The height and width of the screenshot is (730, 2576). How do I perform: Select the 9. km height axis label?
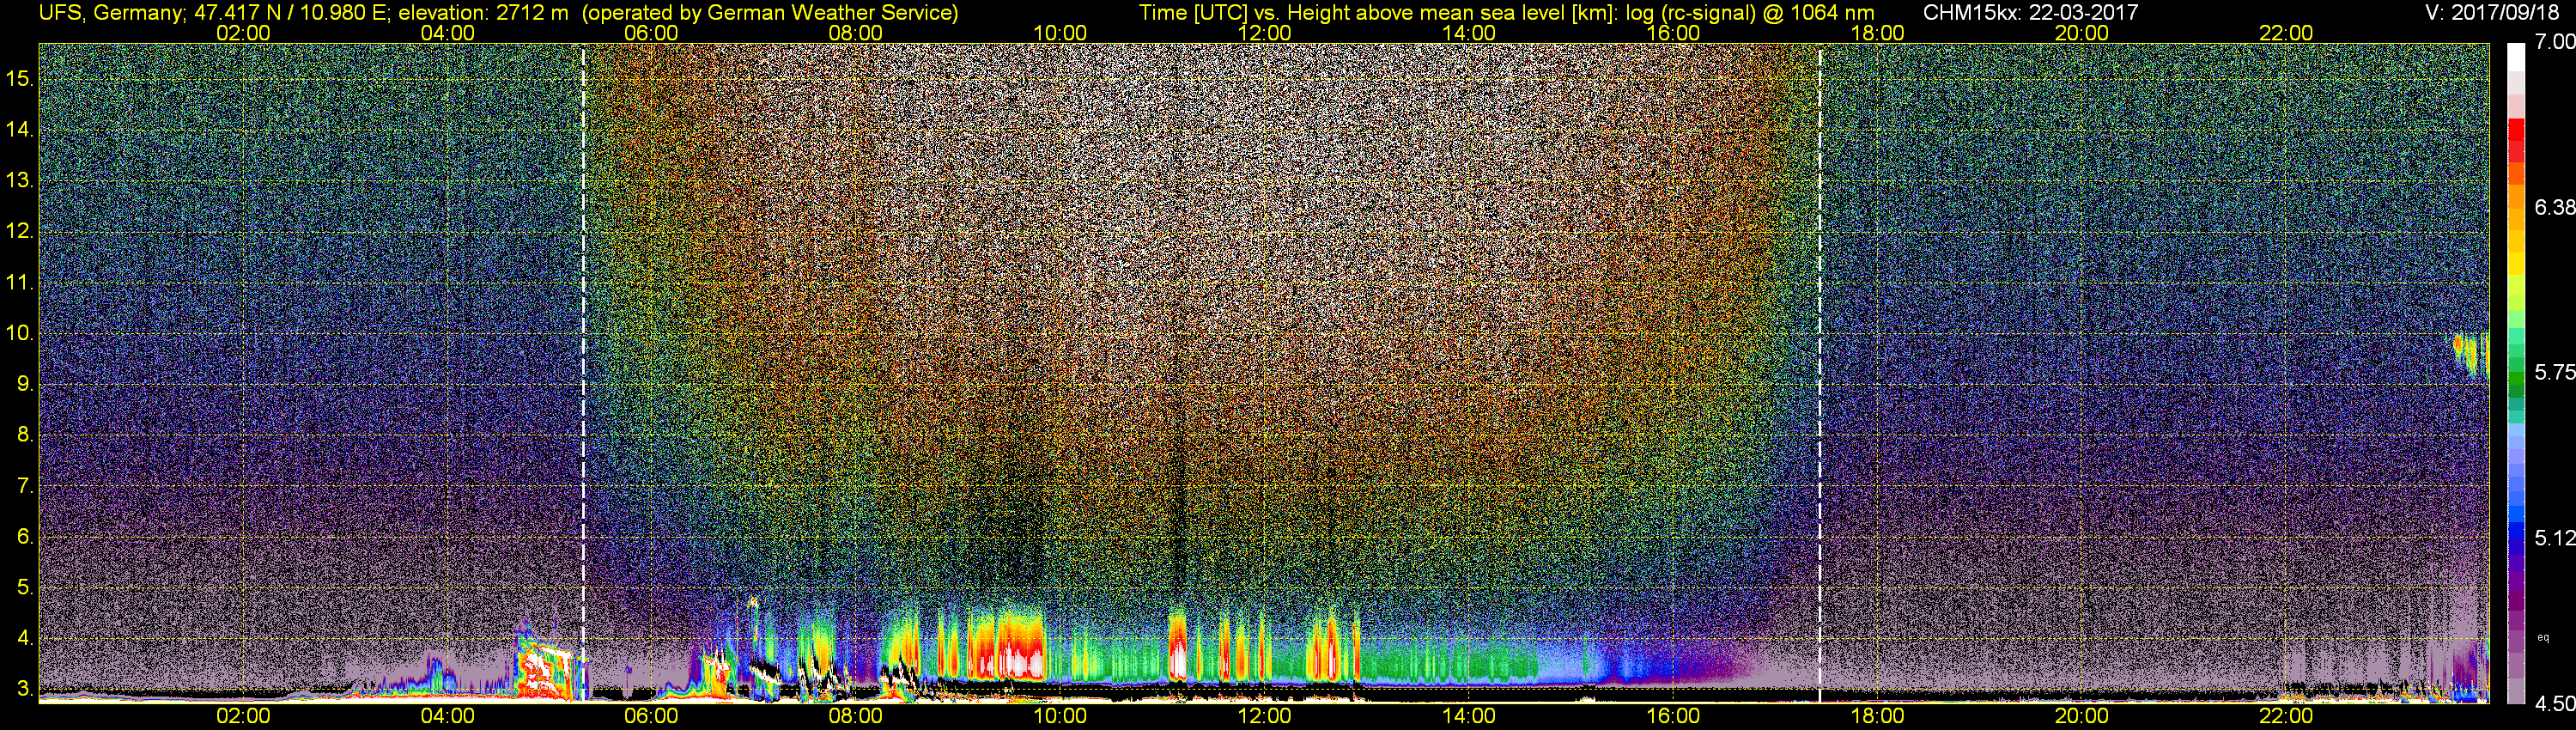26,384
